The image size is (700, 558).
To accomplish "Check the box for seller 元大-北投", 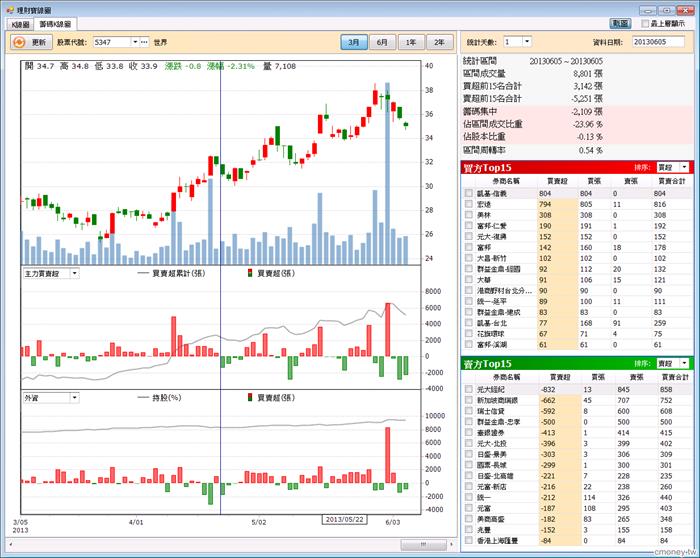I will pyautogui.click(x=468, y=443).
